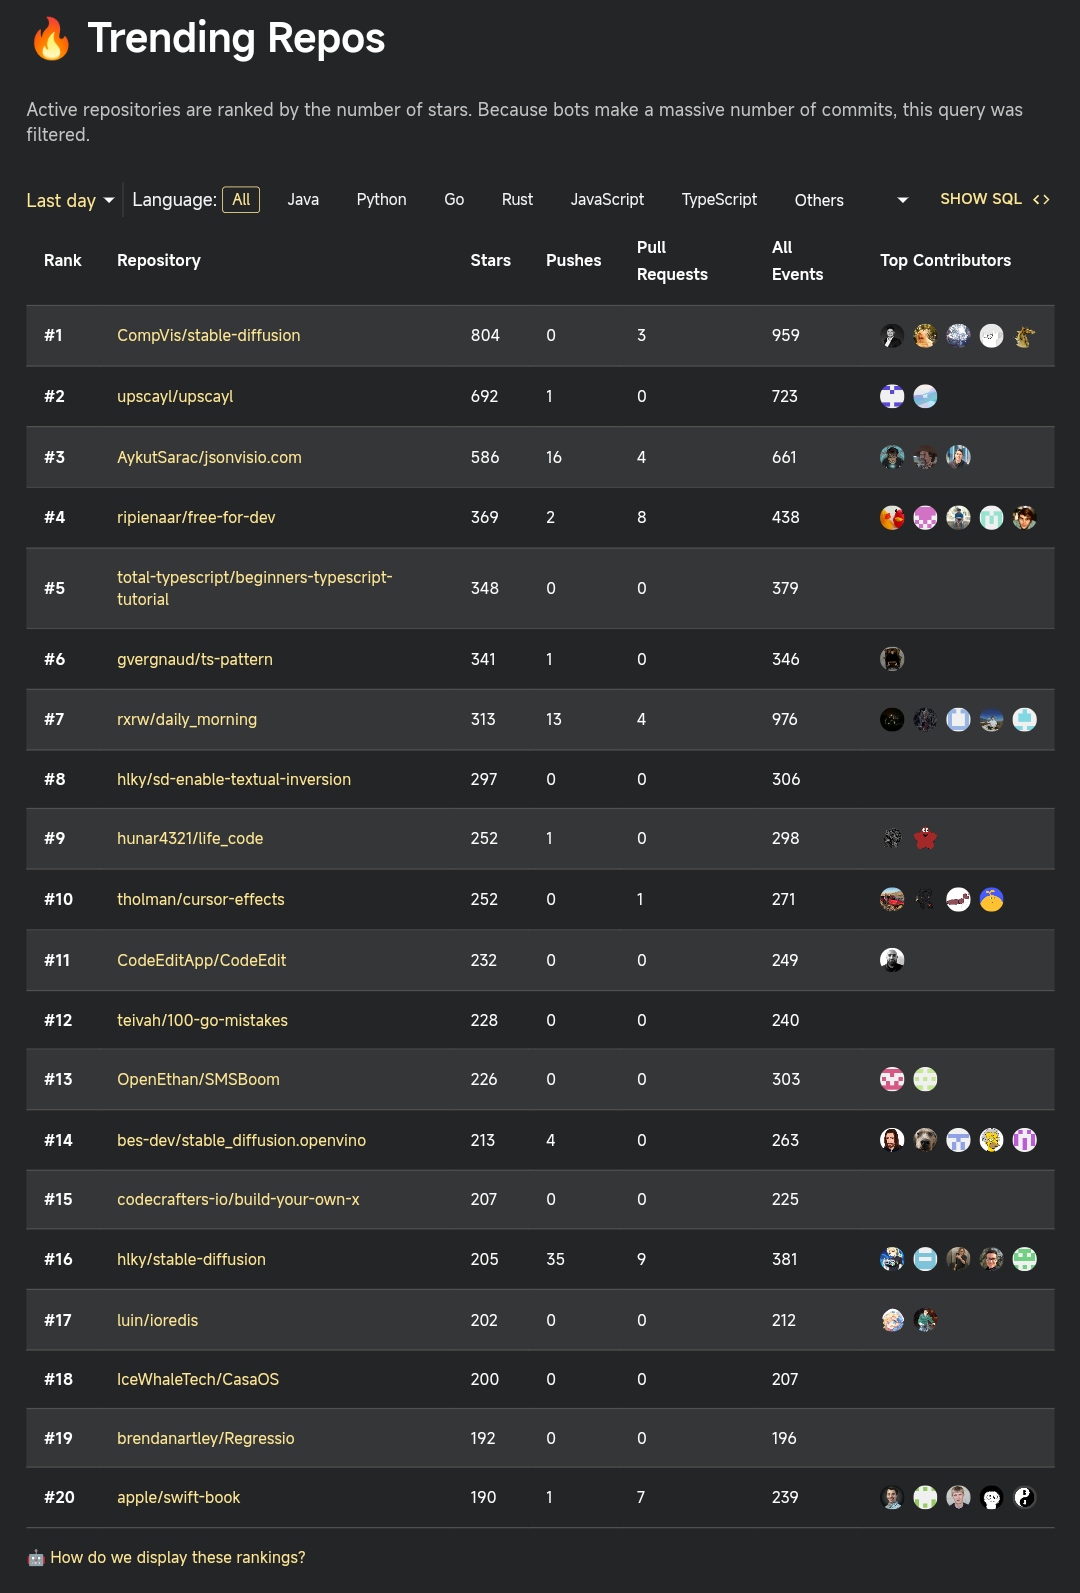Toggle the All language filter

point(240,199)
